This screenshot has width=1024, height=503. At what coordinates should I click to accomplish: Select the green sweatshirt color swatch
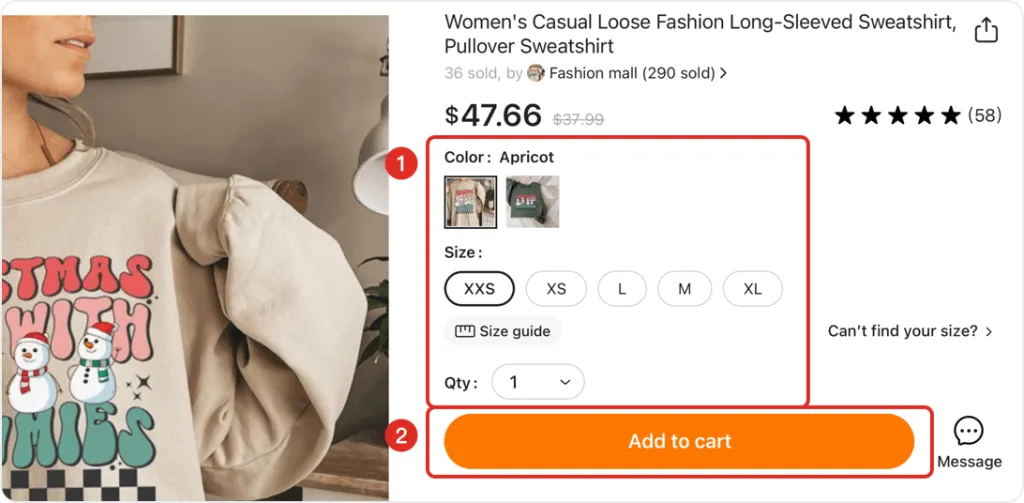532,202
